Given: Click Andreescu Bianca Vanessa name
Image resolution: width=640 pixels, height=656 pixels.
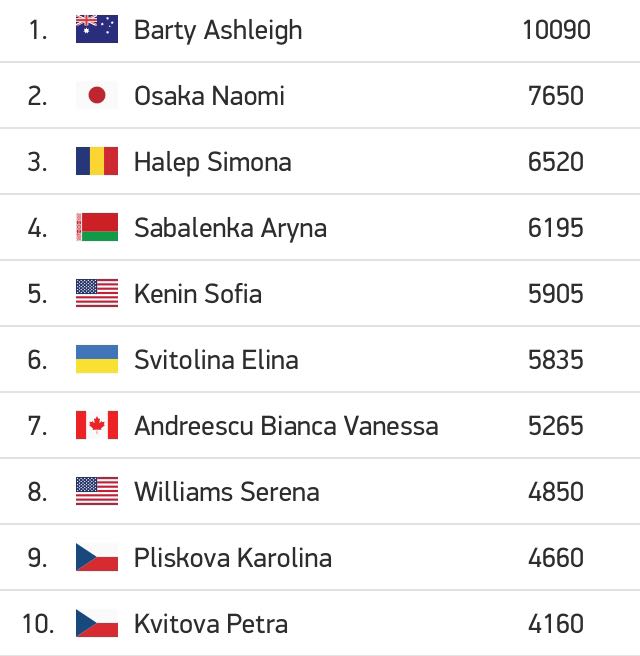Looking at the screenshot, I should [x=286, y=426].
